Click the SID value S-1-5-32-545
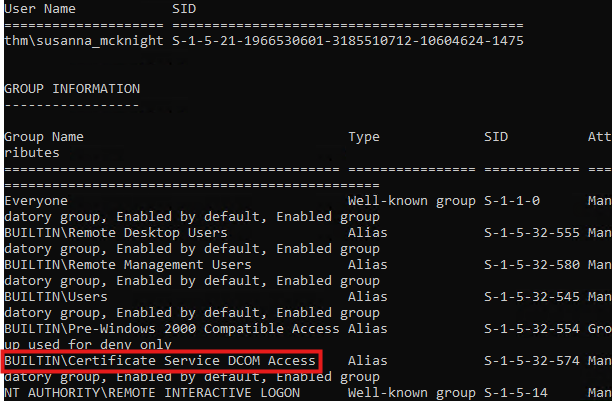This screenshot has width=612, height=401. 531,296
